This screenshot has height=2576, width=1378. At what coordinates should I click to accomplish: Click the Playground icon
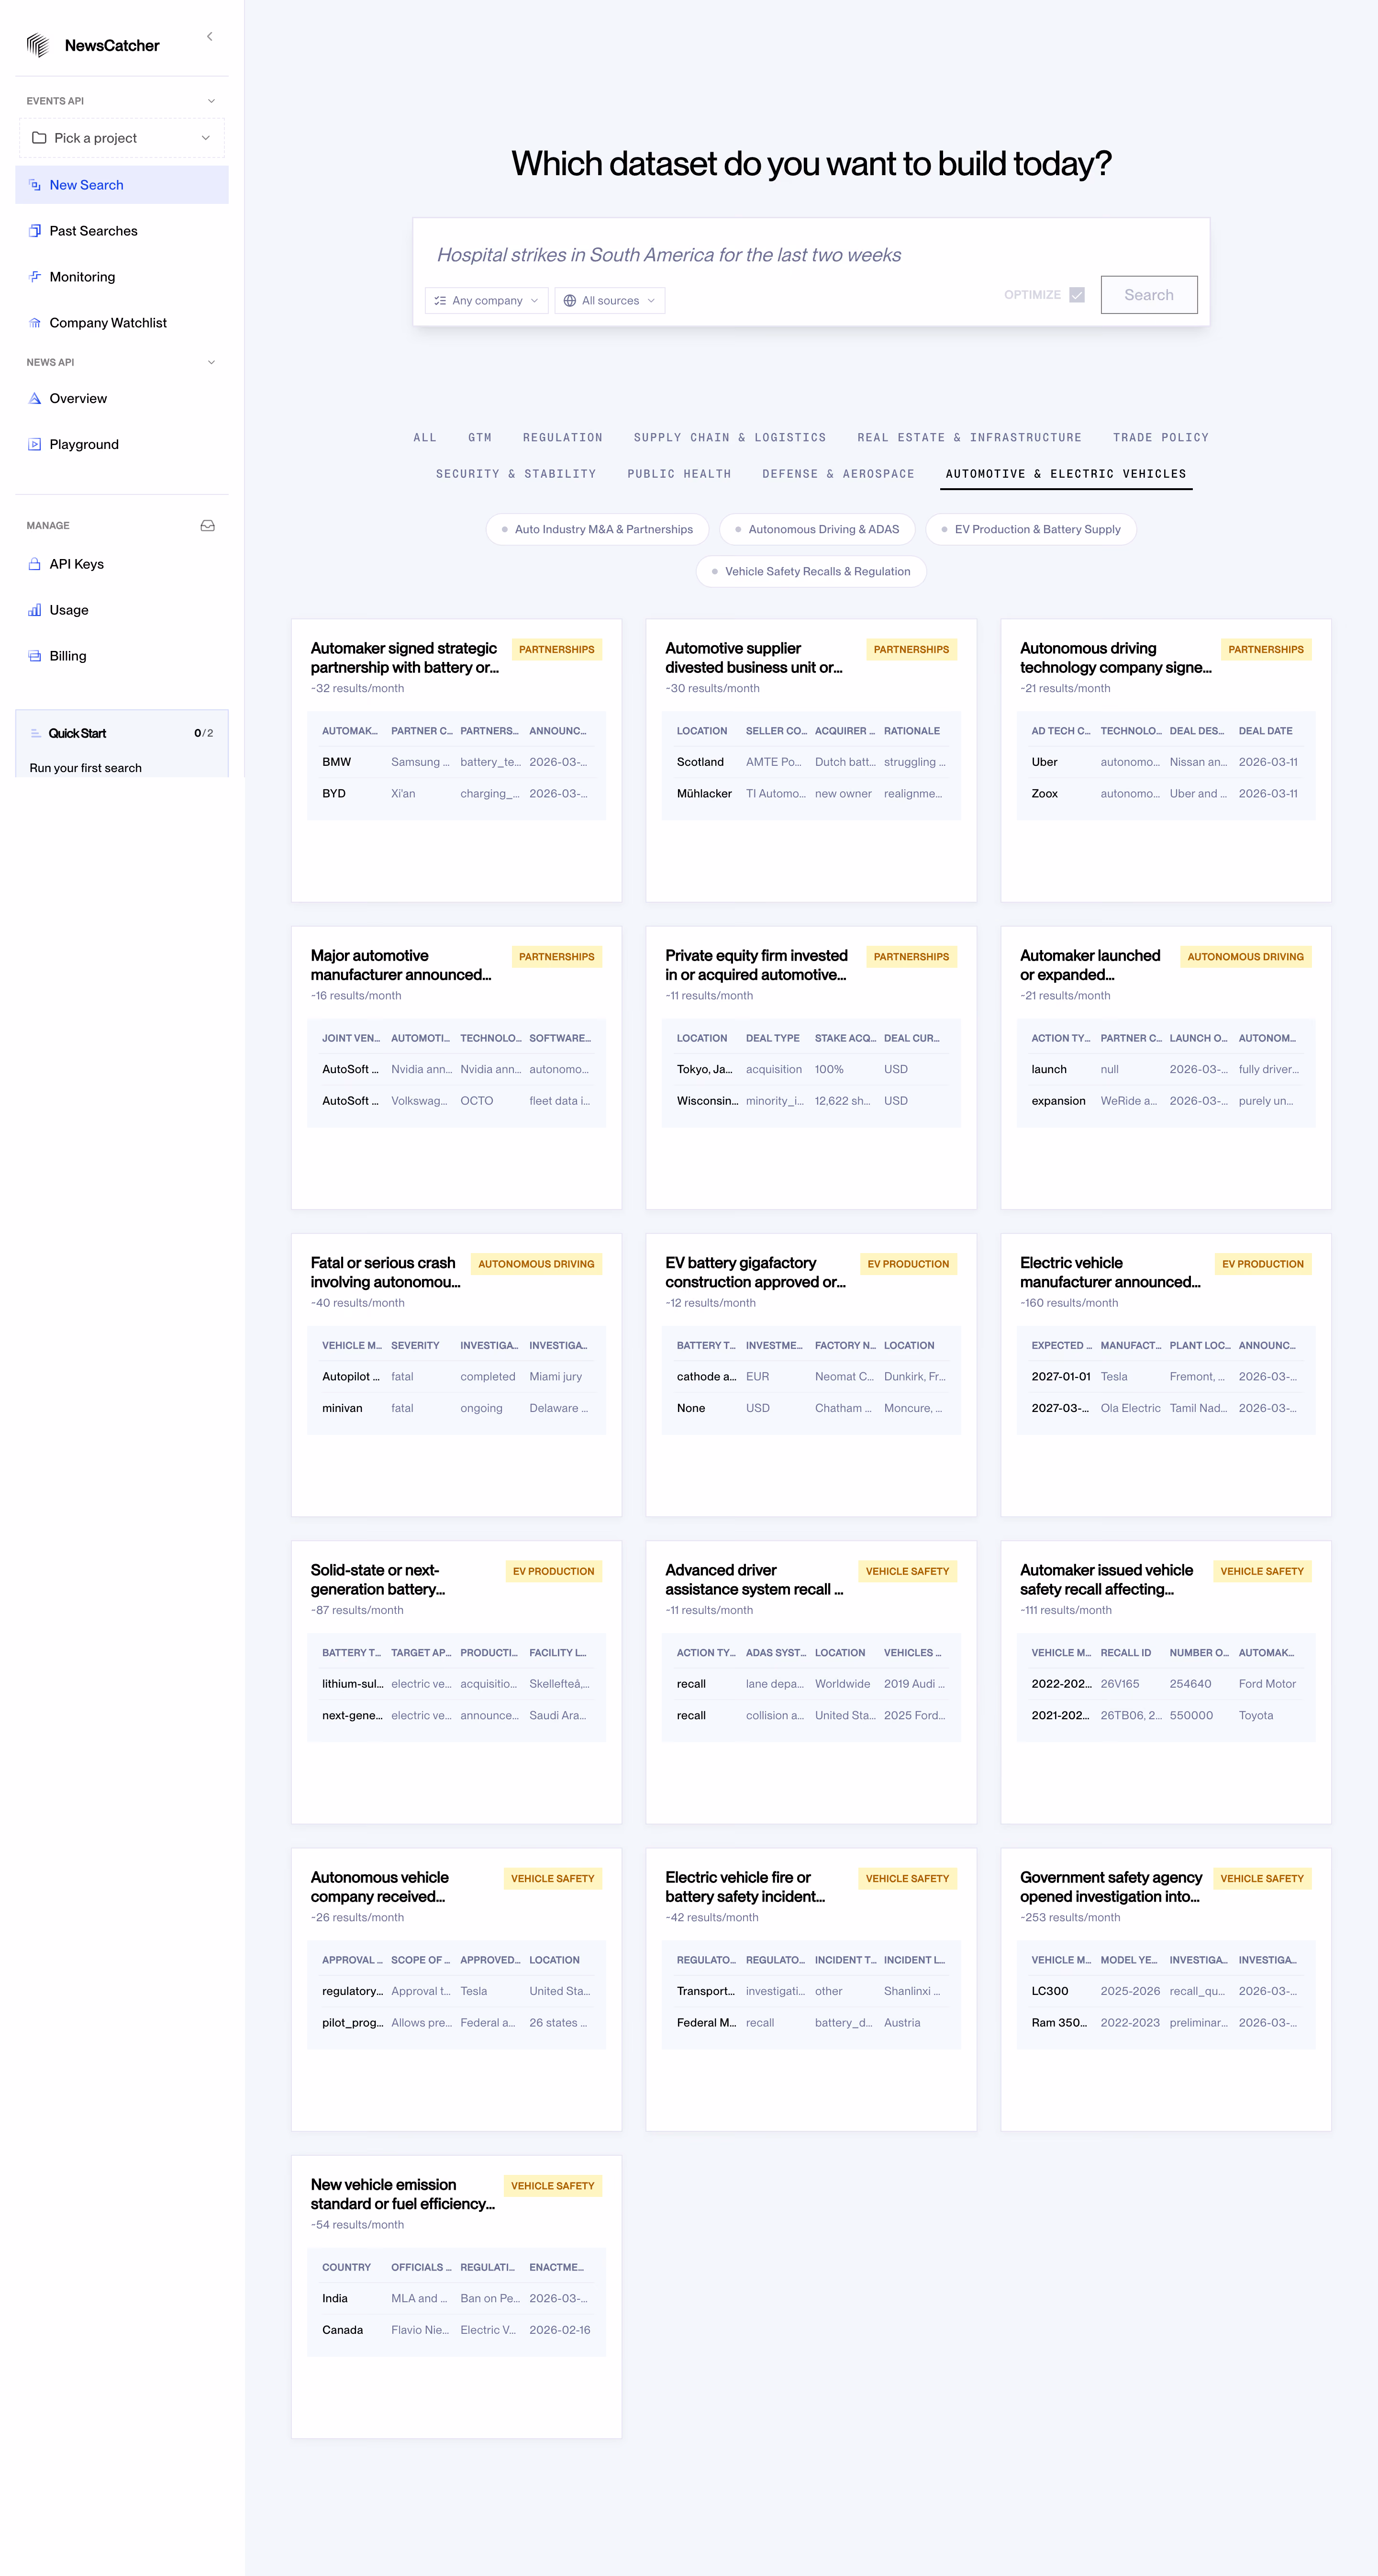click(x=35, y=445)
